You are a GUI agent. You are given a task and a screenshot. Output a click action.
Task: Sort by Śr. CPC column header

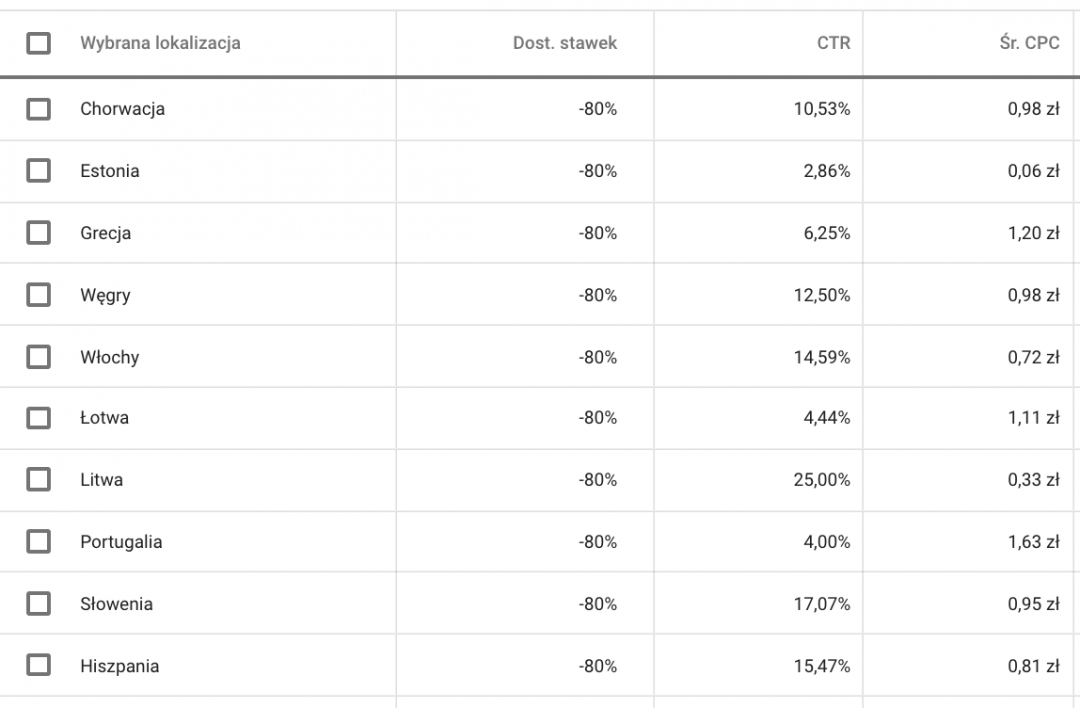1028,43
